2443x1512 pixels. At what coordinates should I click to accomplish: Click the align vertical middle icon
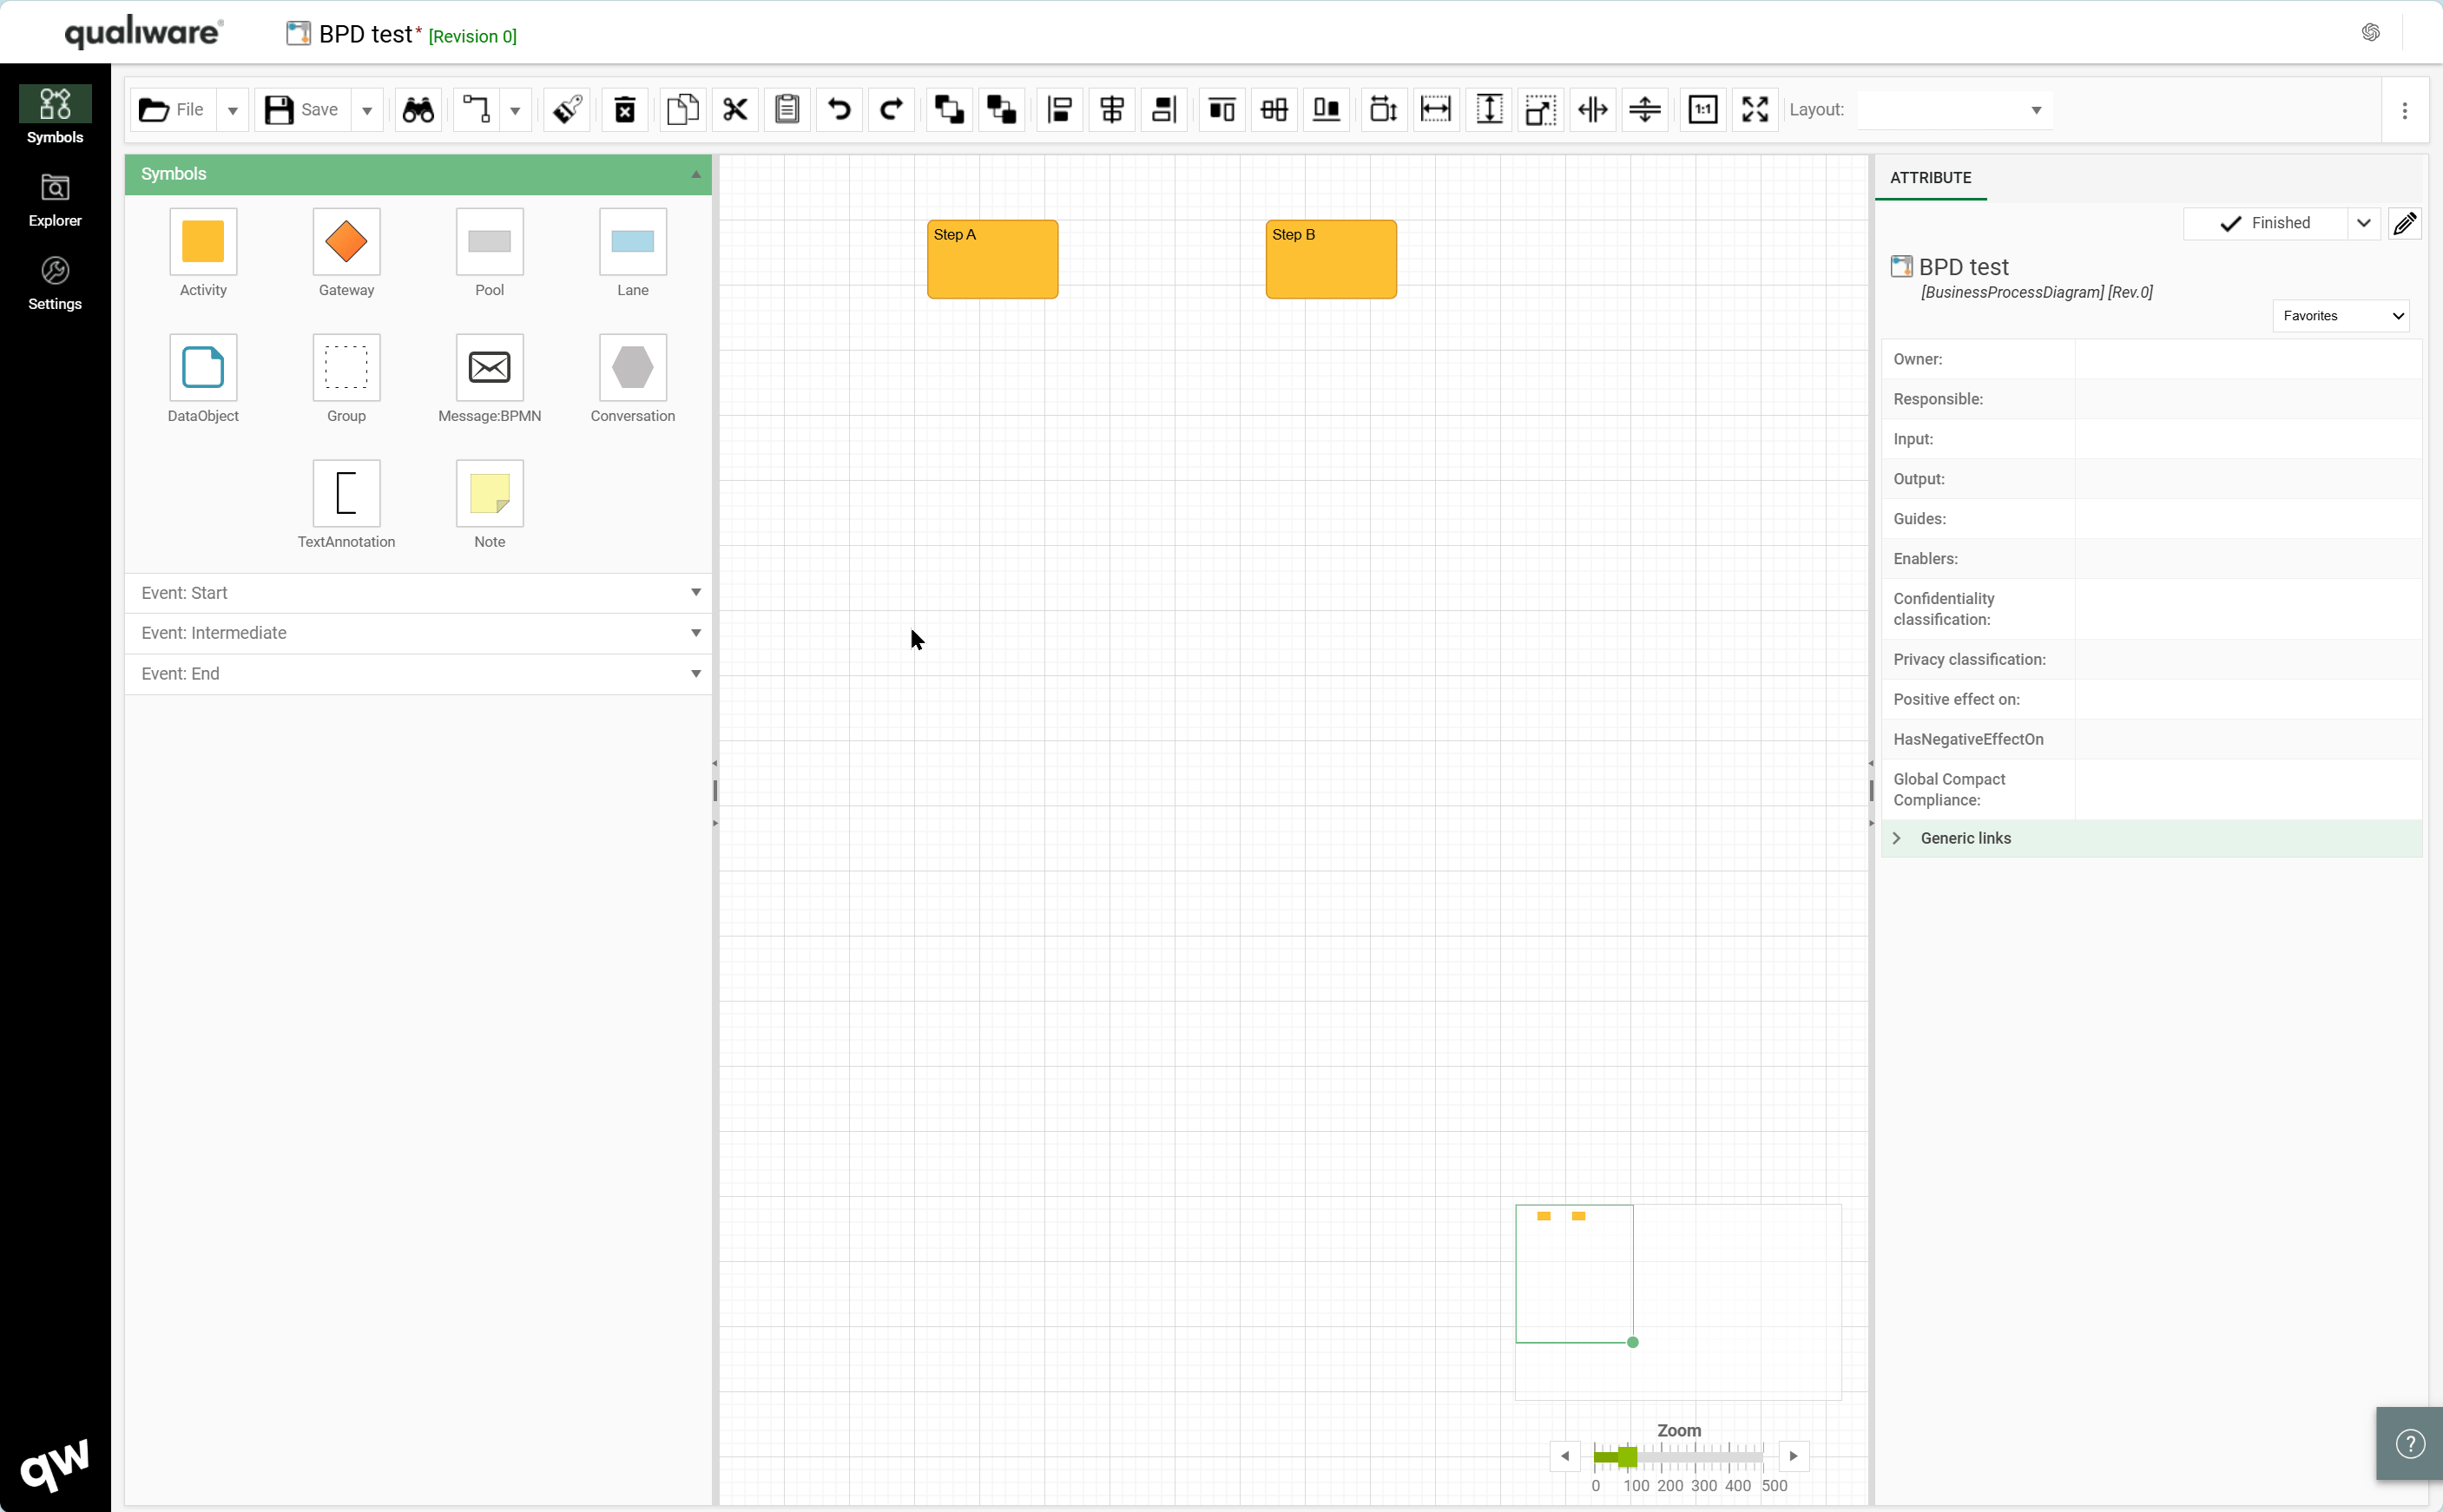tap(1274, 110)
